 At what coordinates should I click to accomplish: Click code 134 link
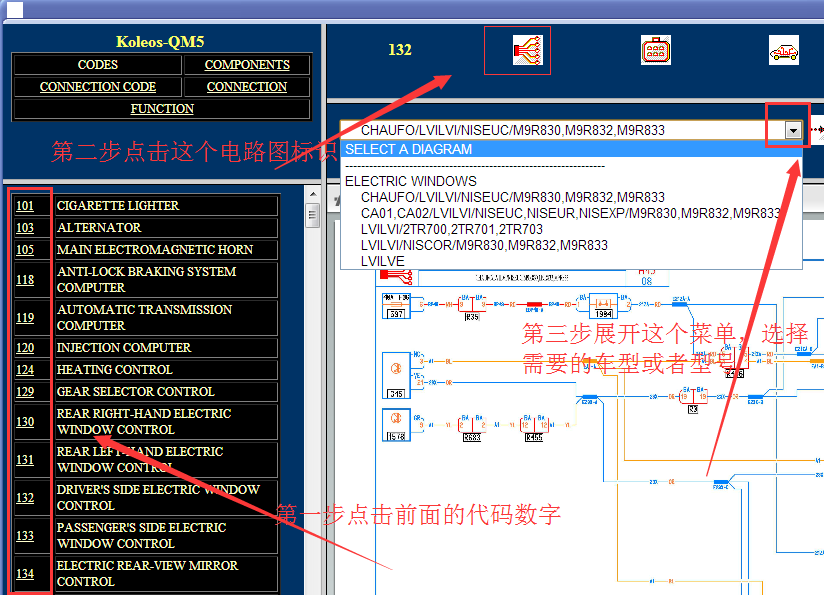pos(25,573)
